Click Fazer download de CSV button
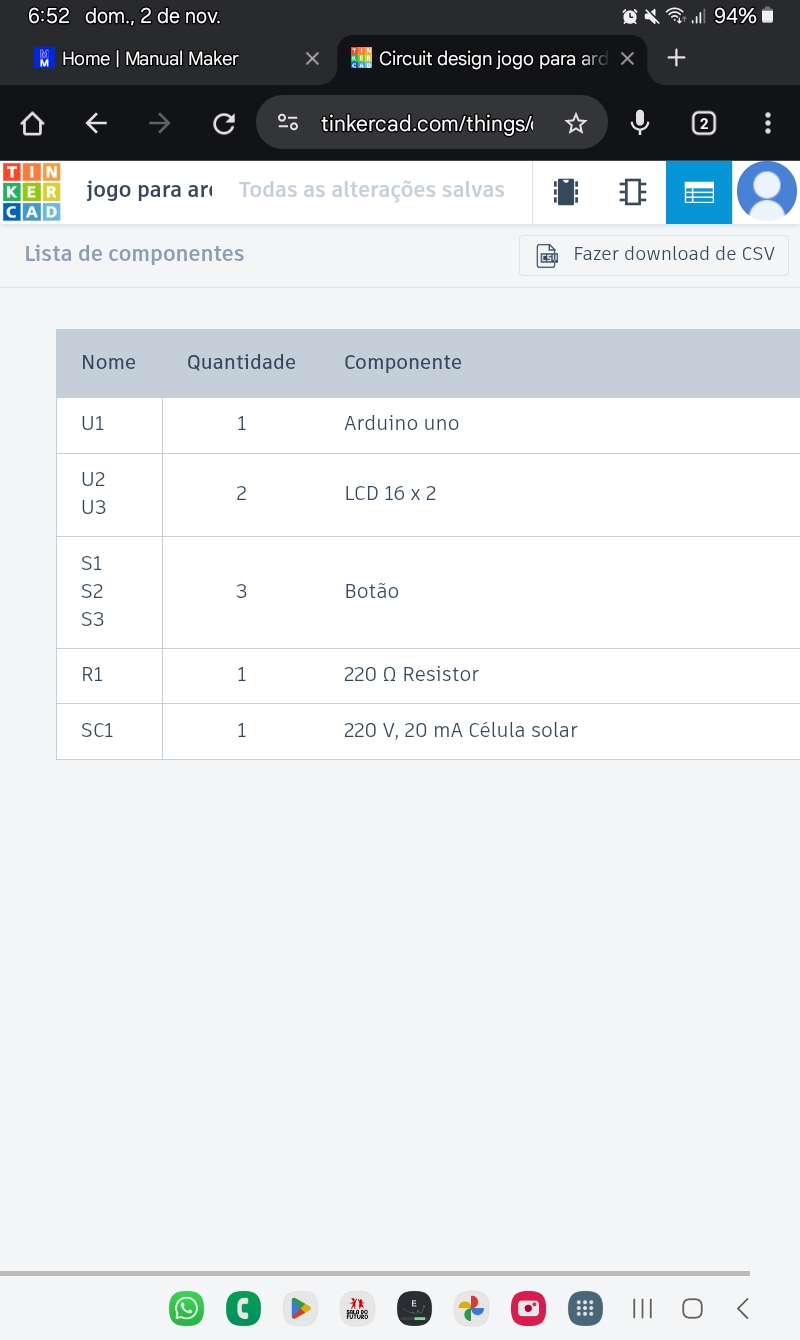Screen dimensions: 800x1340 pos(654,254)
